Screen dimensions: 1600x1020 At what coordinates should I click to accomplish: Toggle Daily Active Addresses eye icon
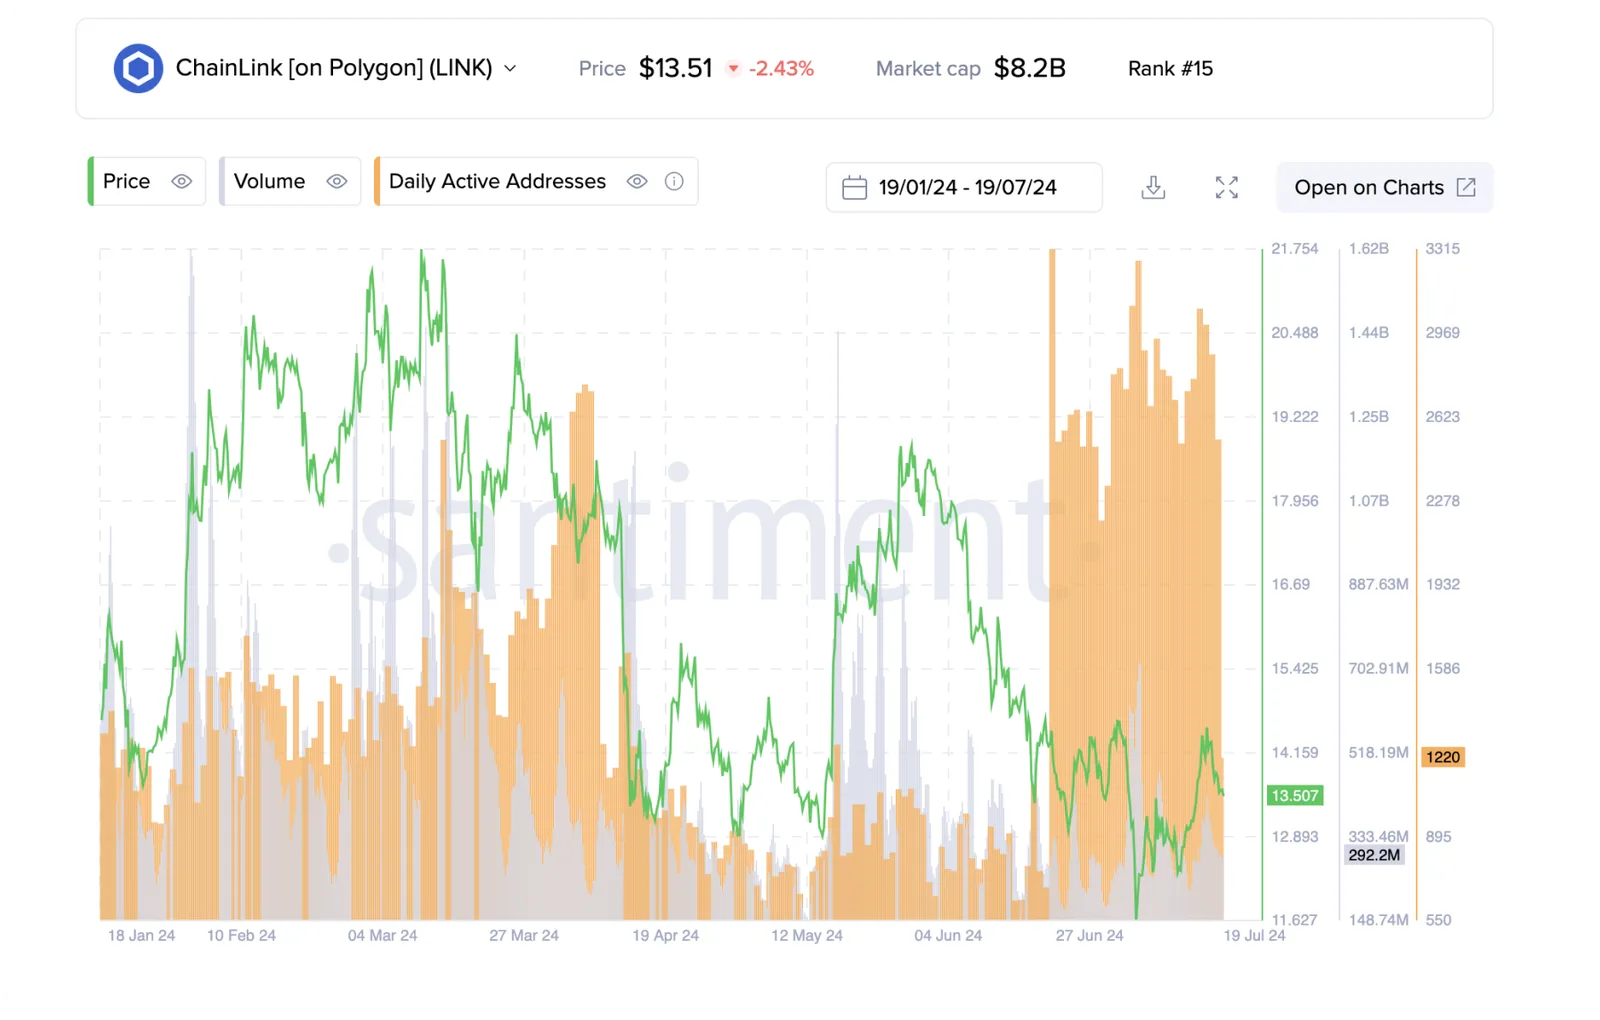coord(637,182)
